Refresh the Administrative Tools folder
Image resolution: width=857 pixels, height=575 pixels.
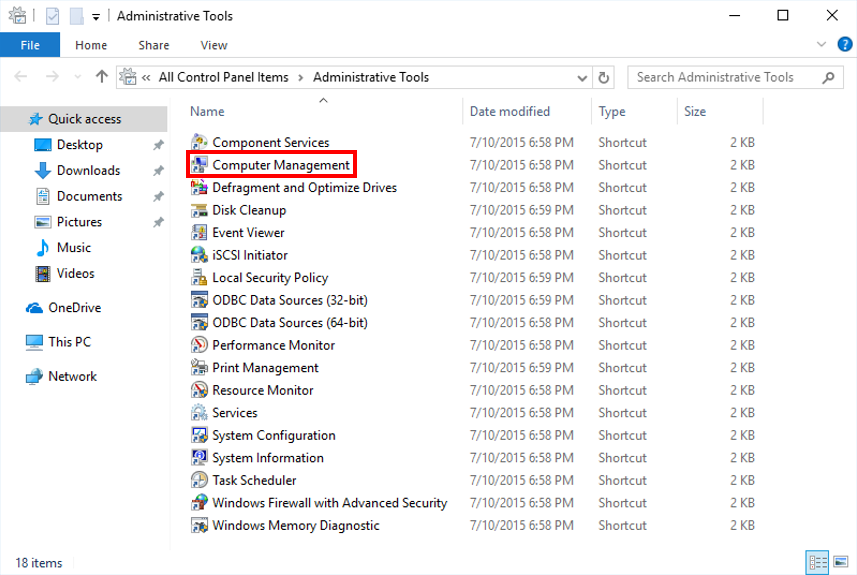pyautogui.click(x=603, y=78)
